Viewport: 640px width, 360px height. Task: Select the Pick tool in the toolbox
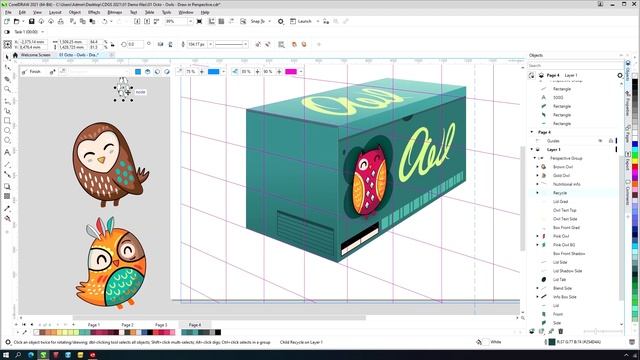(x=7, y=57)
